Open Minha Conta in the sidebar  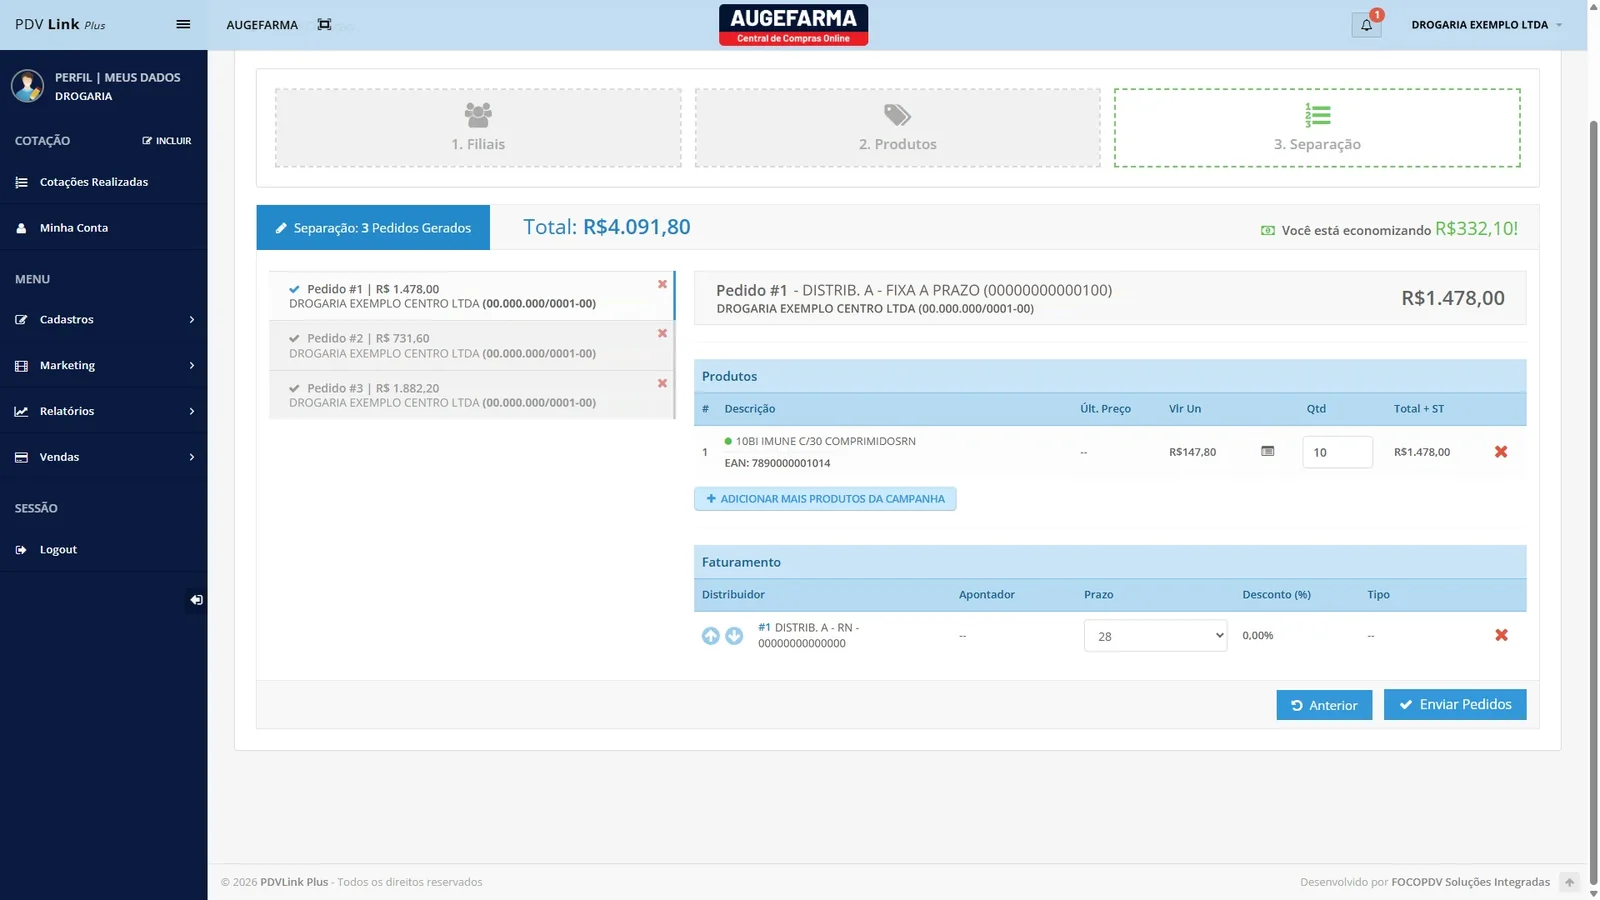click(x=104, y=228)
